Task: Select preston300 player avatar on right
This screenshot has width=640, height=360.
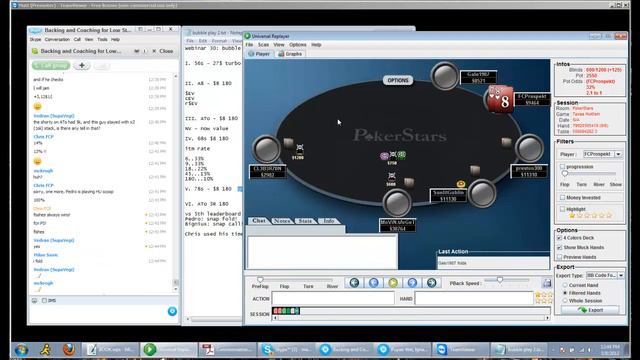Action: [x=529, y=148]
